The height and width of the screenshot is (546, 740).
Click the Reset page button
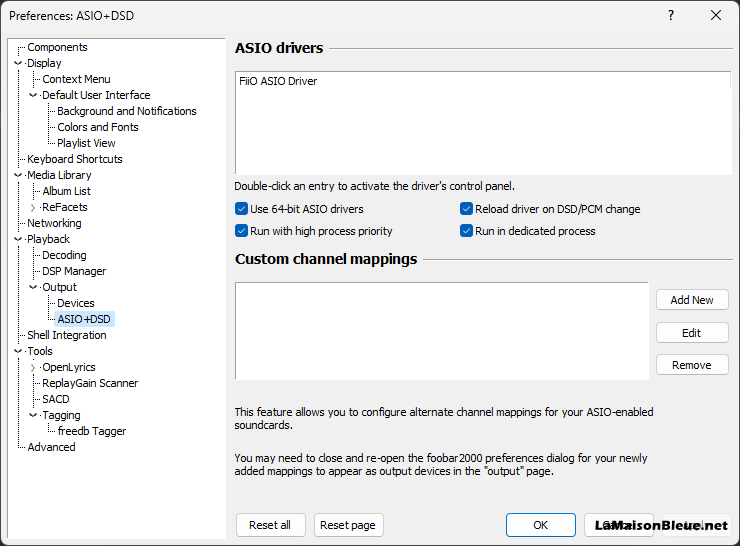(348, 525)
